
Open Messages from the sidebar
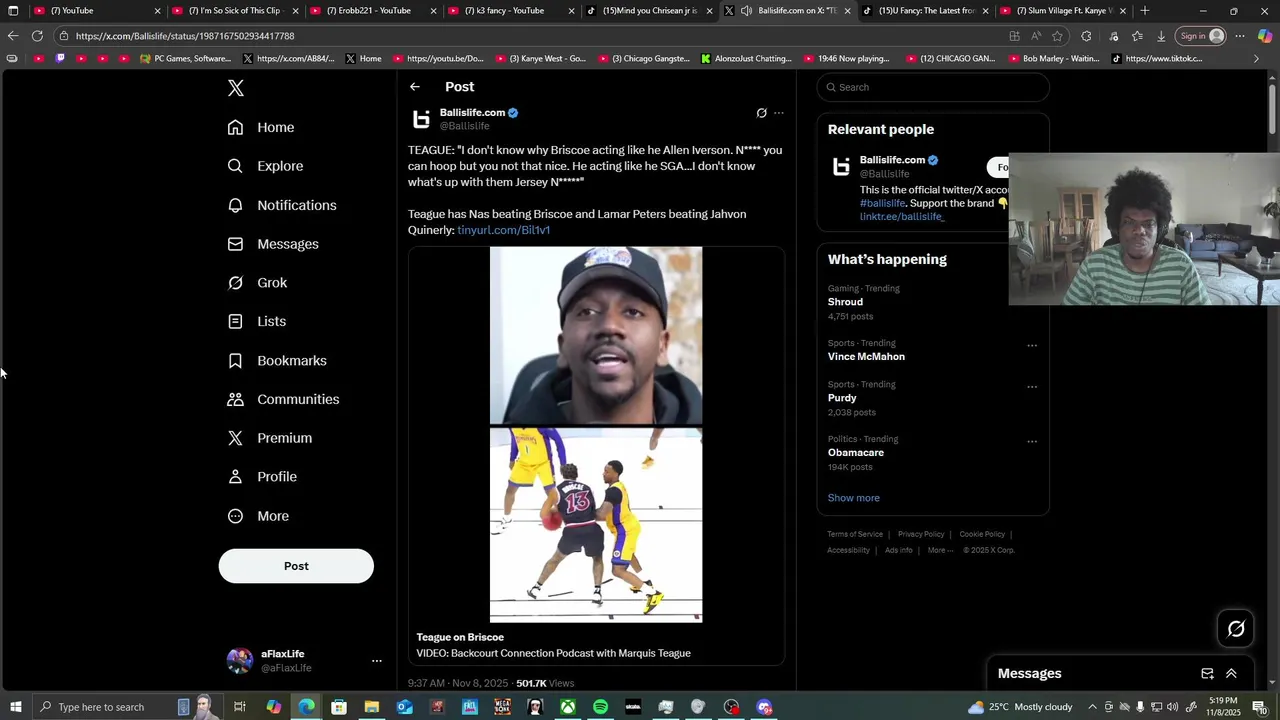click(272, 244)
